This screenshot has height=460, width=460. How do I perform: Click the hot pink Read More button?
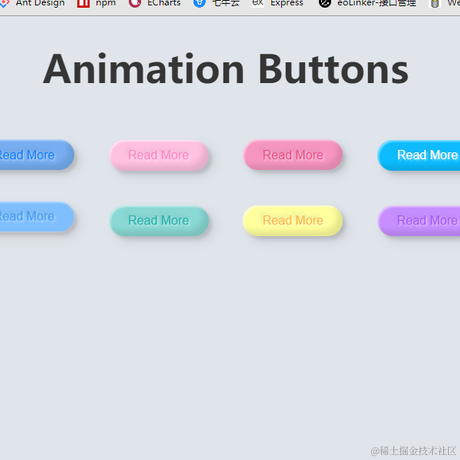[x=293, y=155]
